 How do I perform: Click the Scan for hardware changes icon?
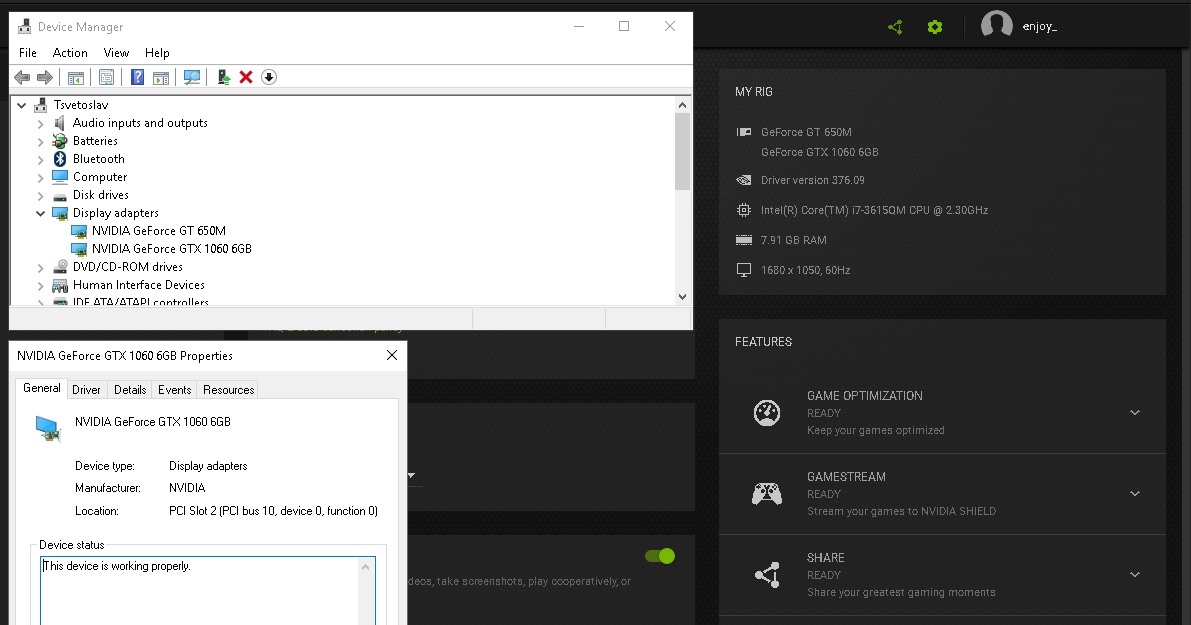pyautogui.click(x=192, y=77)
